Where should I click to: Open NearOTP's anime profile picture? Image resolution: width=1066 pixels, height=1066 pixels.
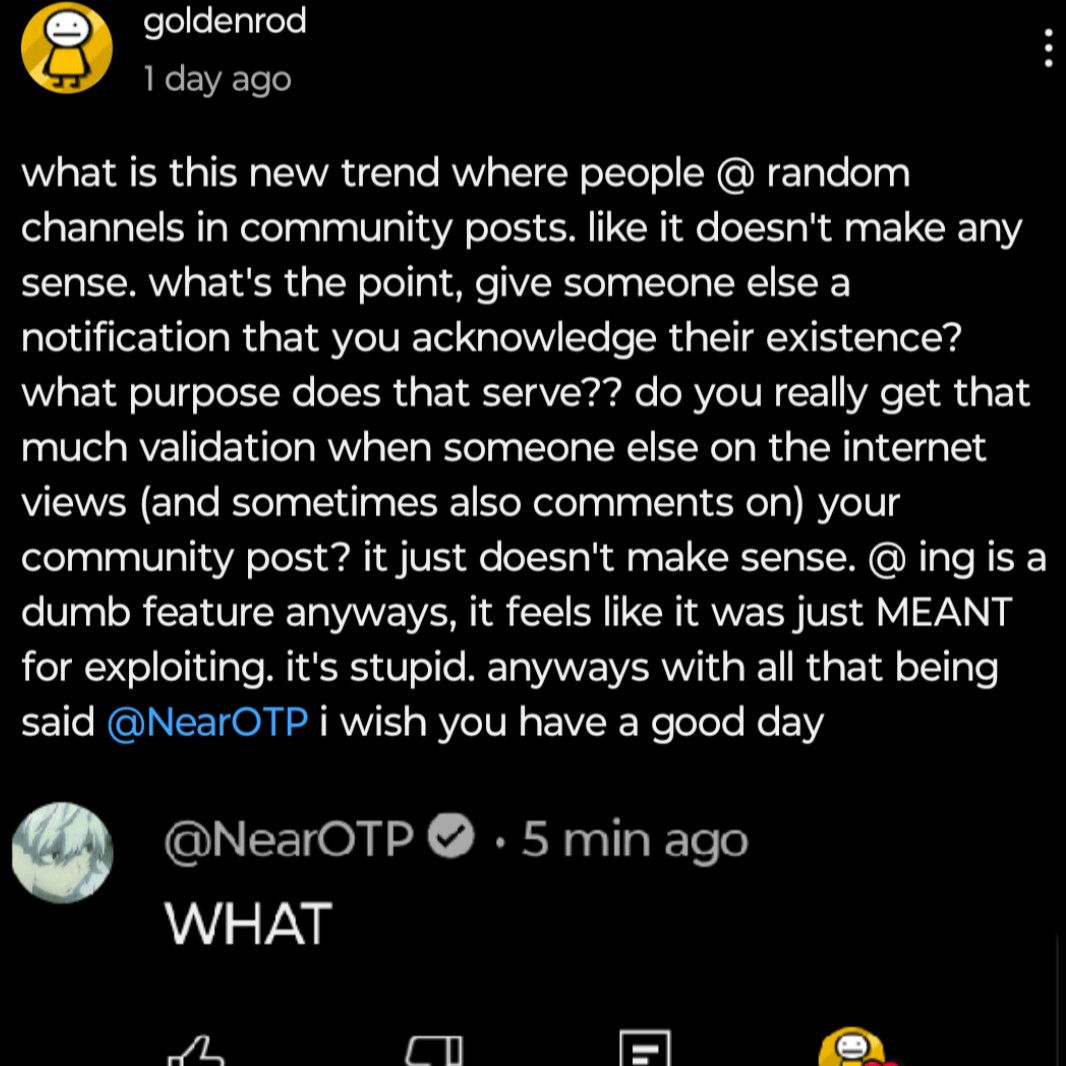coord(62,853)
